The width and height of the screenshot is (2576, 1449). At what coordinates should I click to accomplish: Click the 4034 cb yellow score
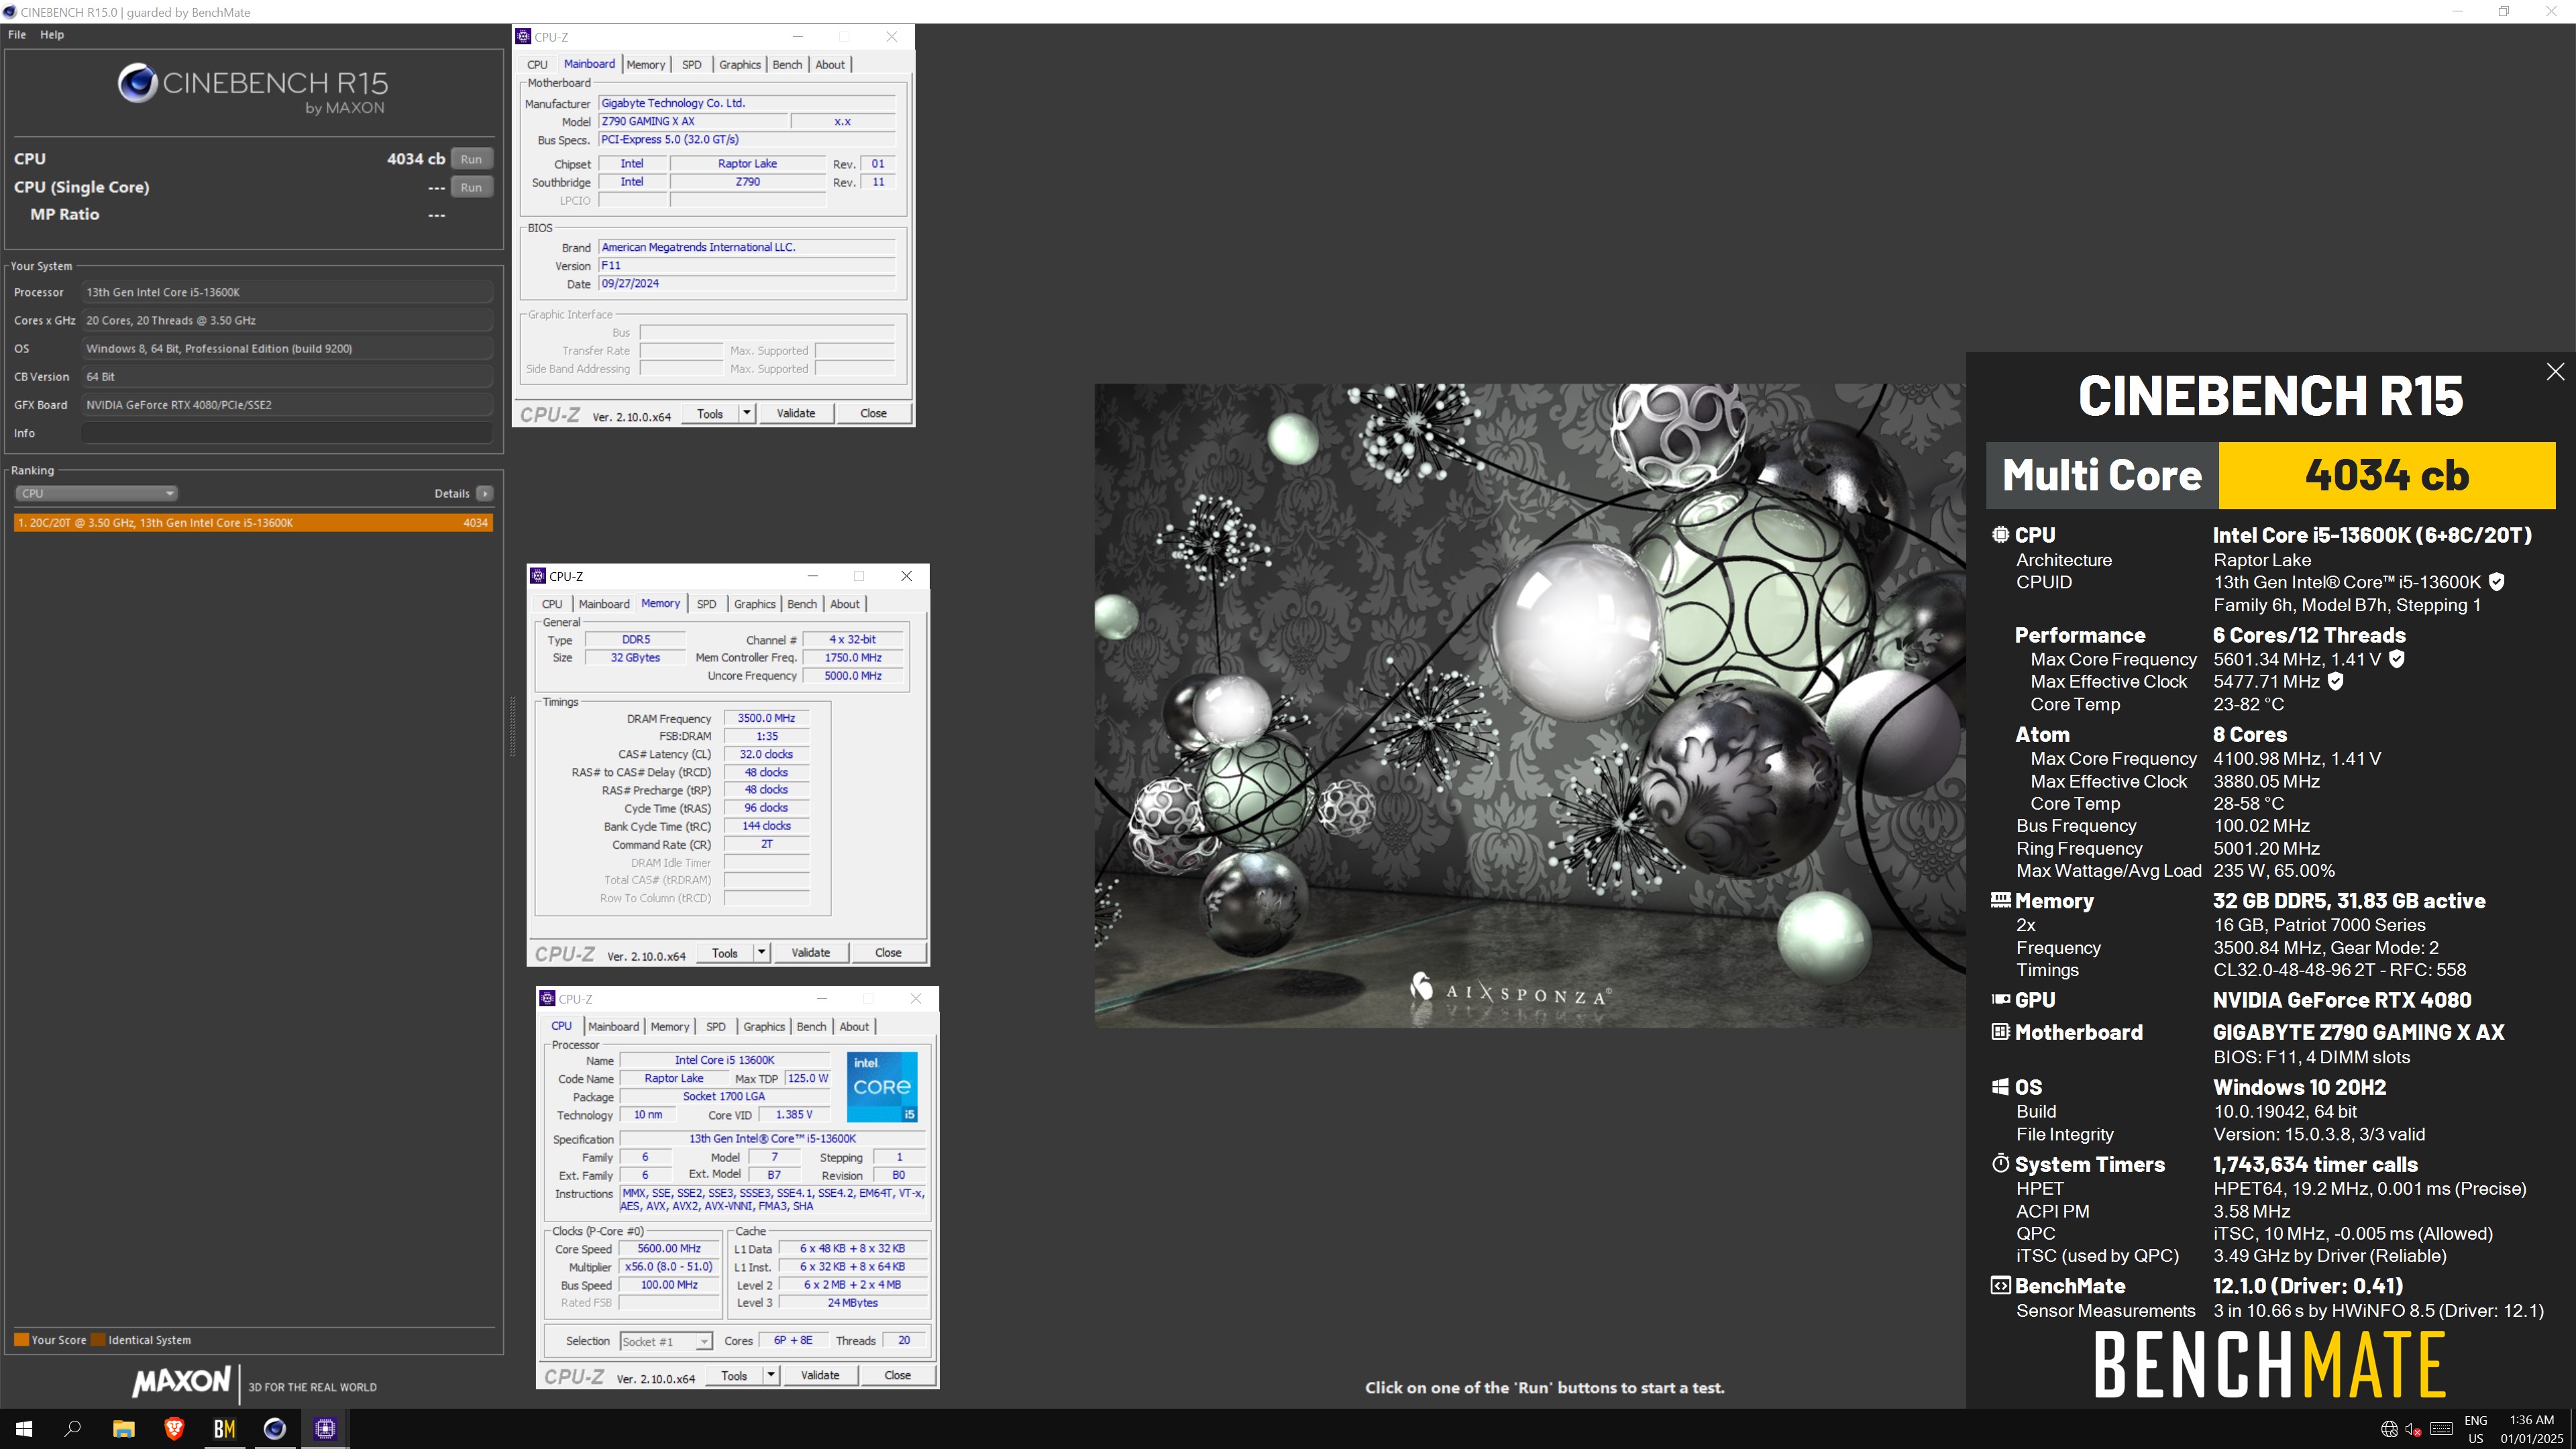(2386, 475)
